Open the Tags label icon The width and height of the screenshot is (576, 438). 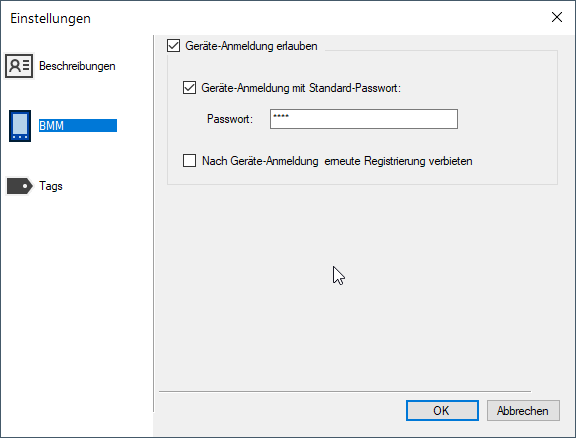point(19,186)
